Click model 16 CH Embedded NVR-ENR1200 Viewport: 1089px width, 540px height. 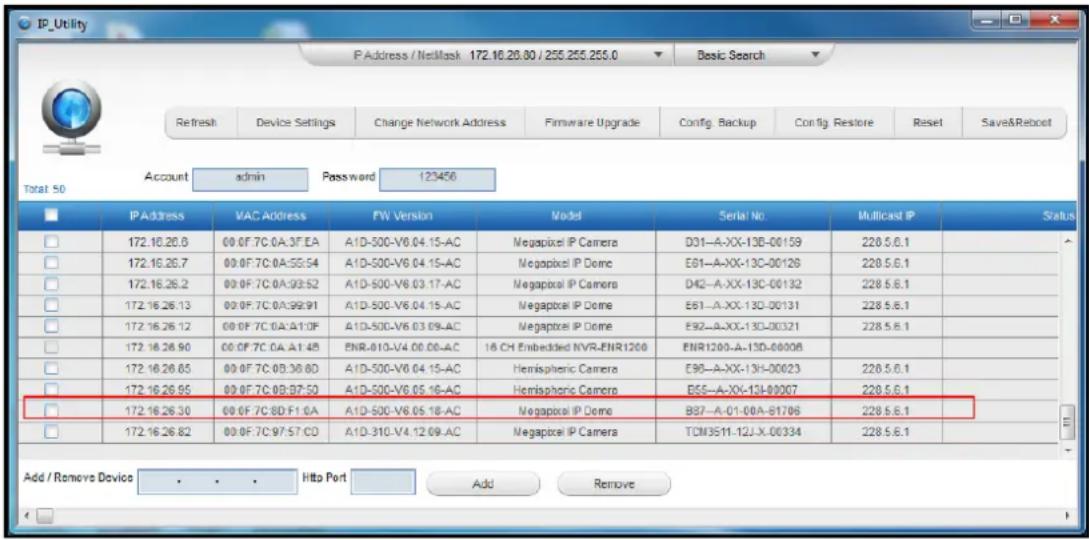[565, 346]
